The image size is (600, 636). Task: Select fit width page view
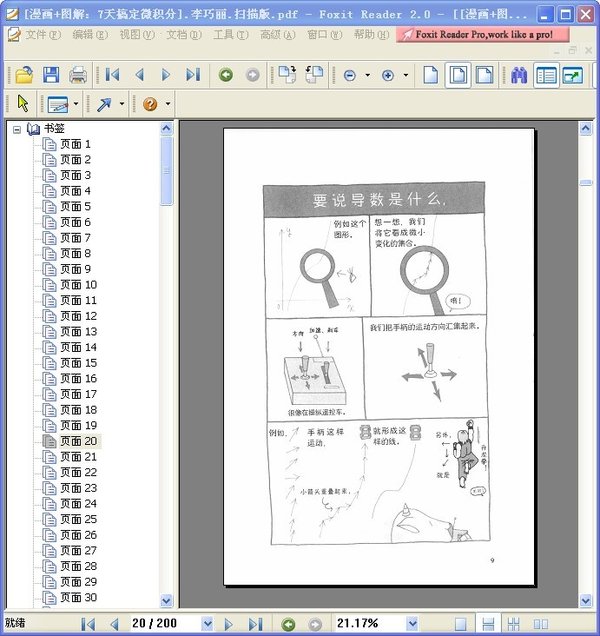pyautogui.click(x=485, y=75)
